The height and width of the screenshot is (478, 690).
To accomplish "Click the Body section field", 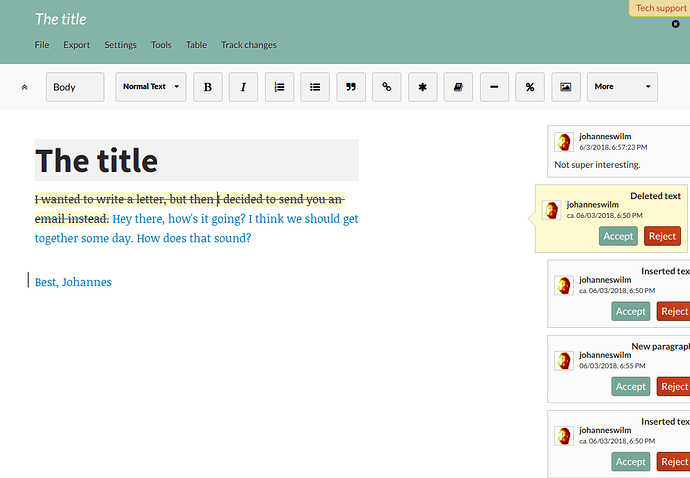I will click(x=75, y=87).
